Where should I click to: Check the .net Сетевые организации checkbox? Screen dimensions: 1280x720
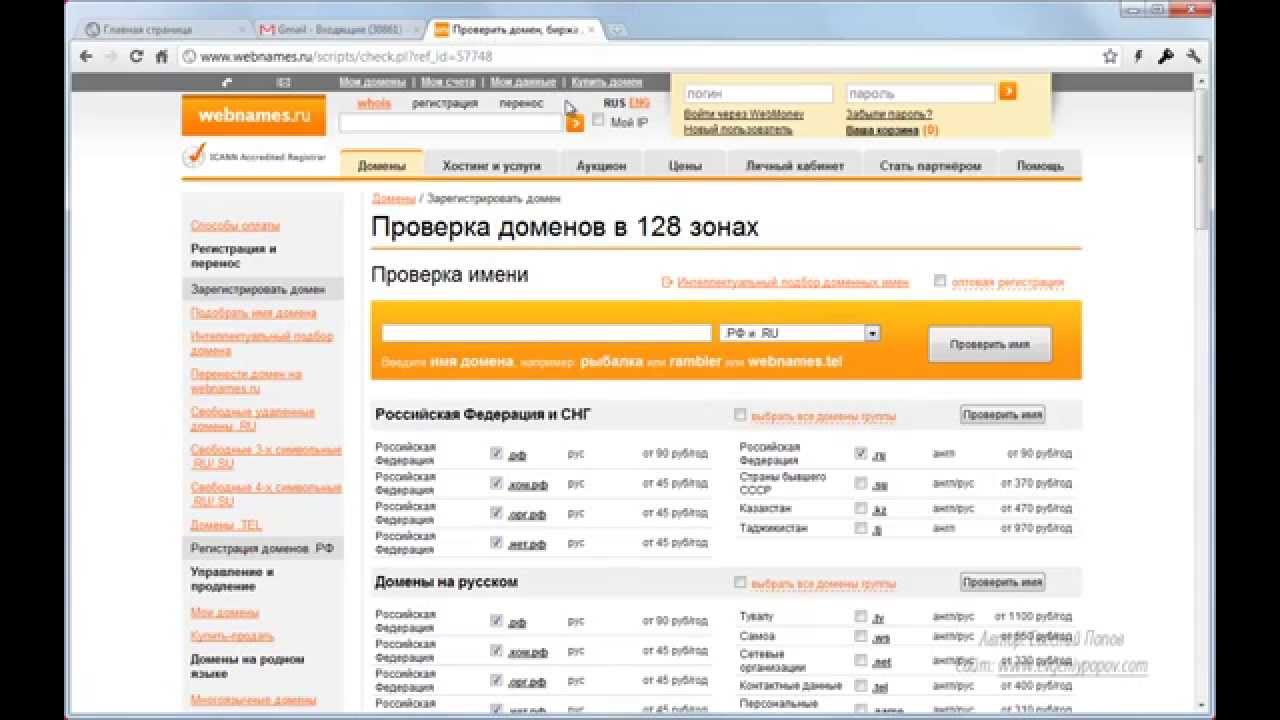(x=861, y=660)
